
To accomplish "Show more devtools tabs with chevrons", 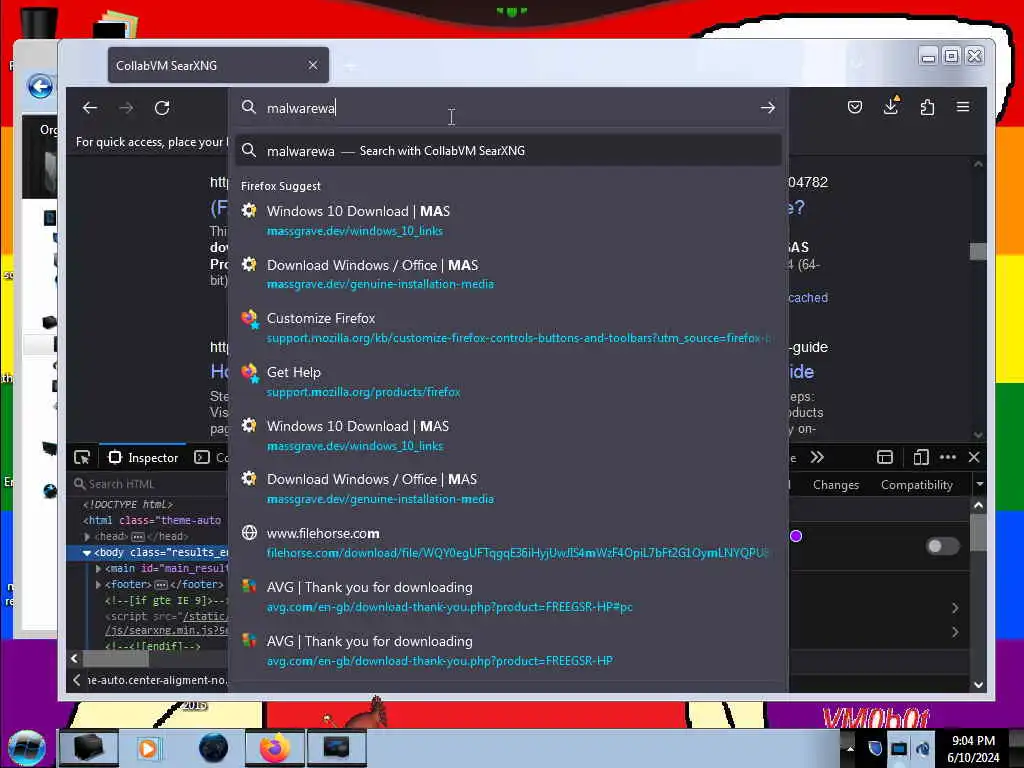I will [817, 457].
